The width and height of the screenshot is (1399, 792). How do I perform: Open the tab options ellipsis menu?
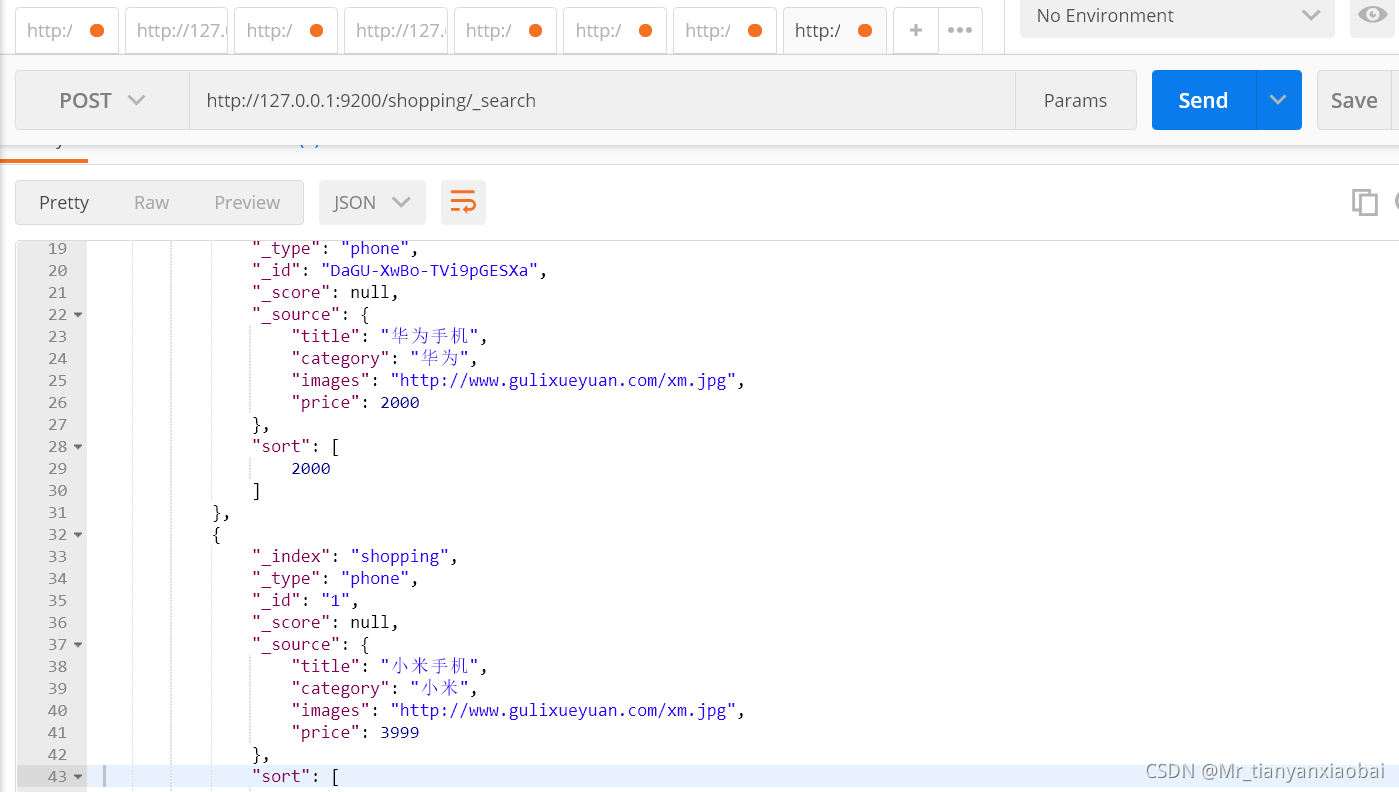coord(960,30)
